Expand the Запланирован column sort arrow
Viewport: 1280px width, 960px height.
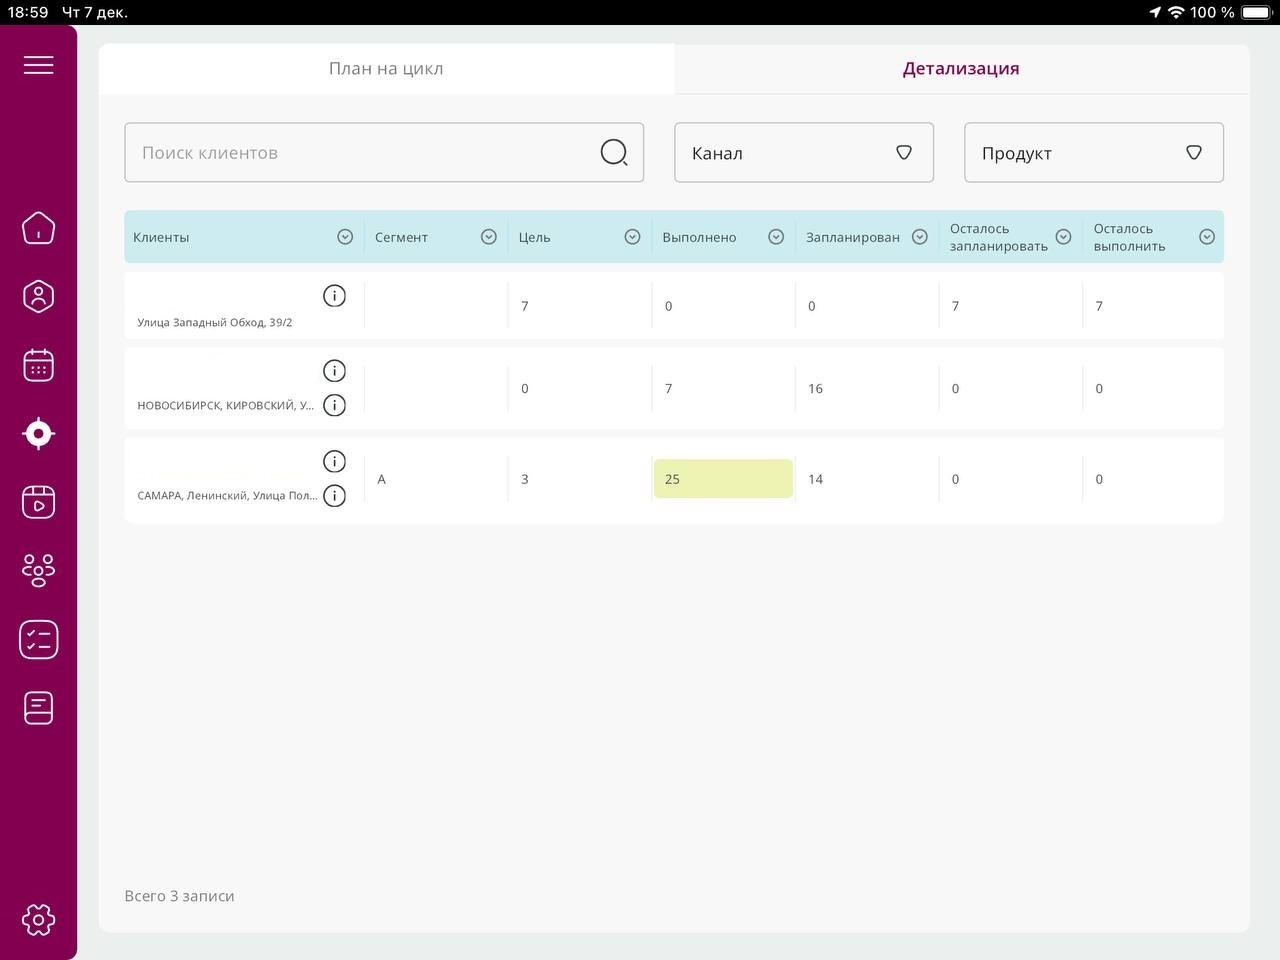click(x=920, y=237)
